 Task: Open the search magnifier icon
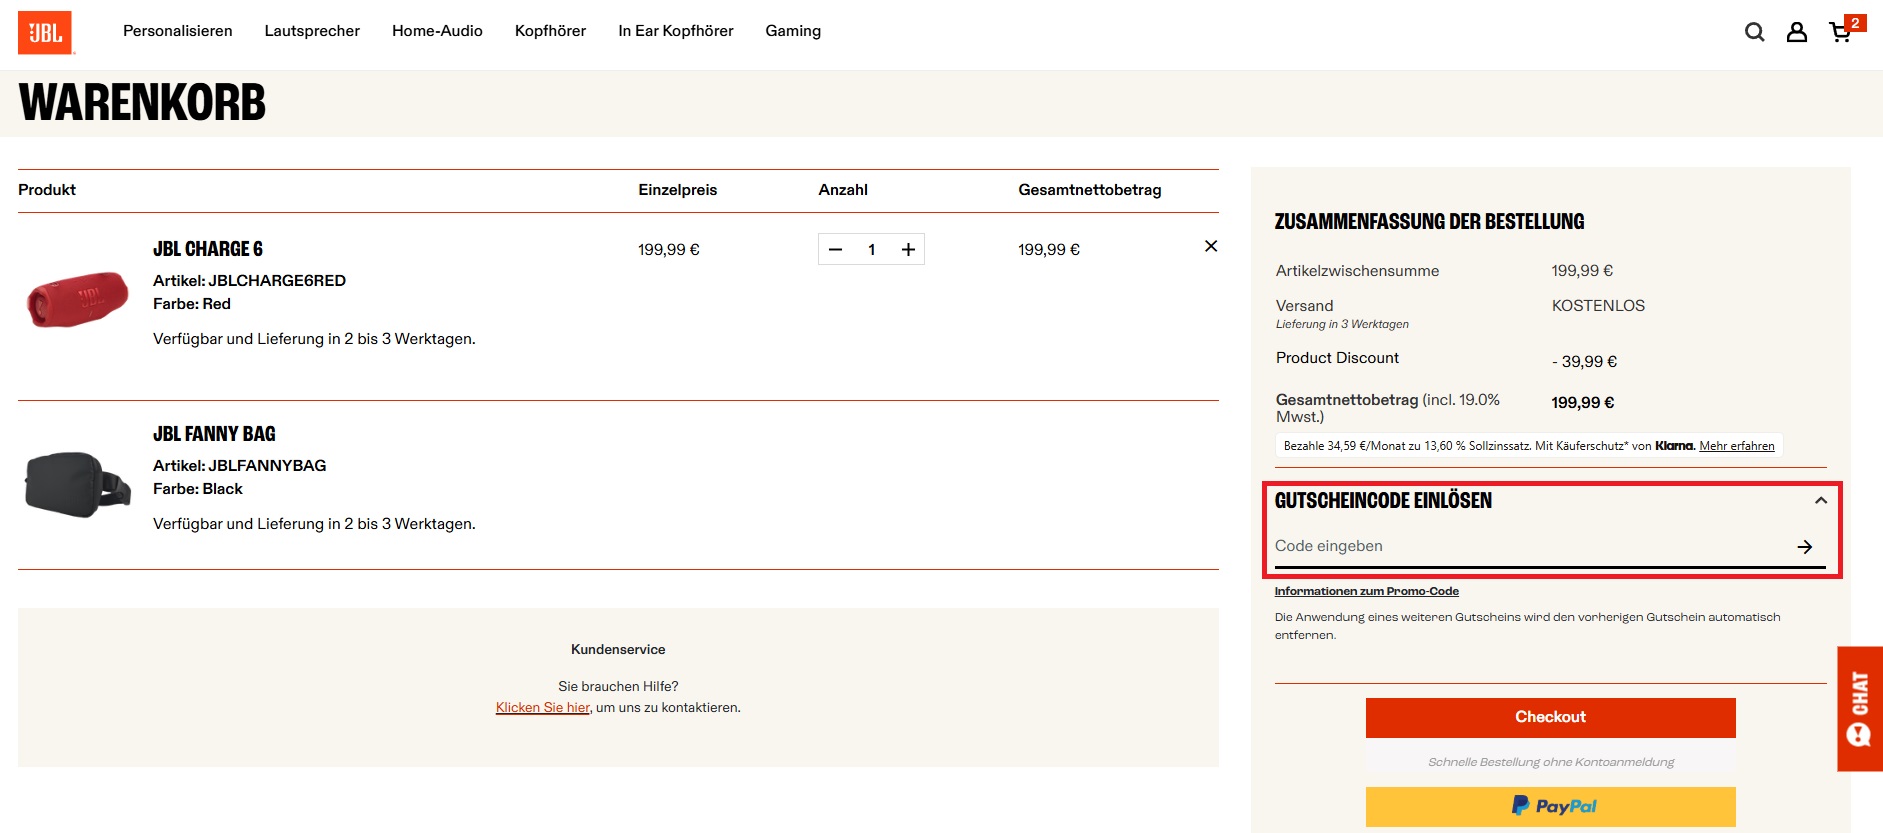1754,32
